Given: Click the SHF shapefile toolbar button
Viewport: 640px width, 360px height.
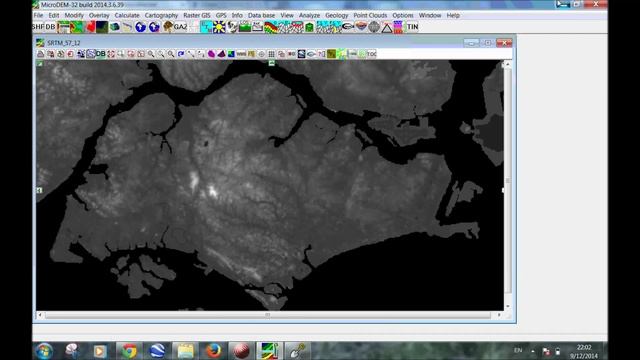Looking at the screenshot, I should pos(38,27).
